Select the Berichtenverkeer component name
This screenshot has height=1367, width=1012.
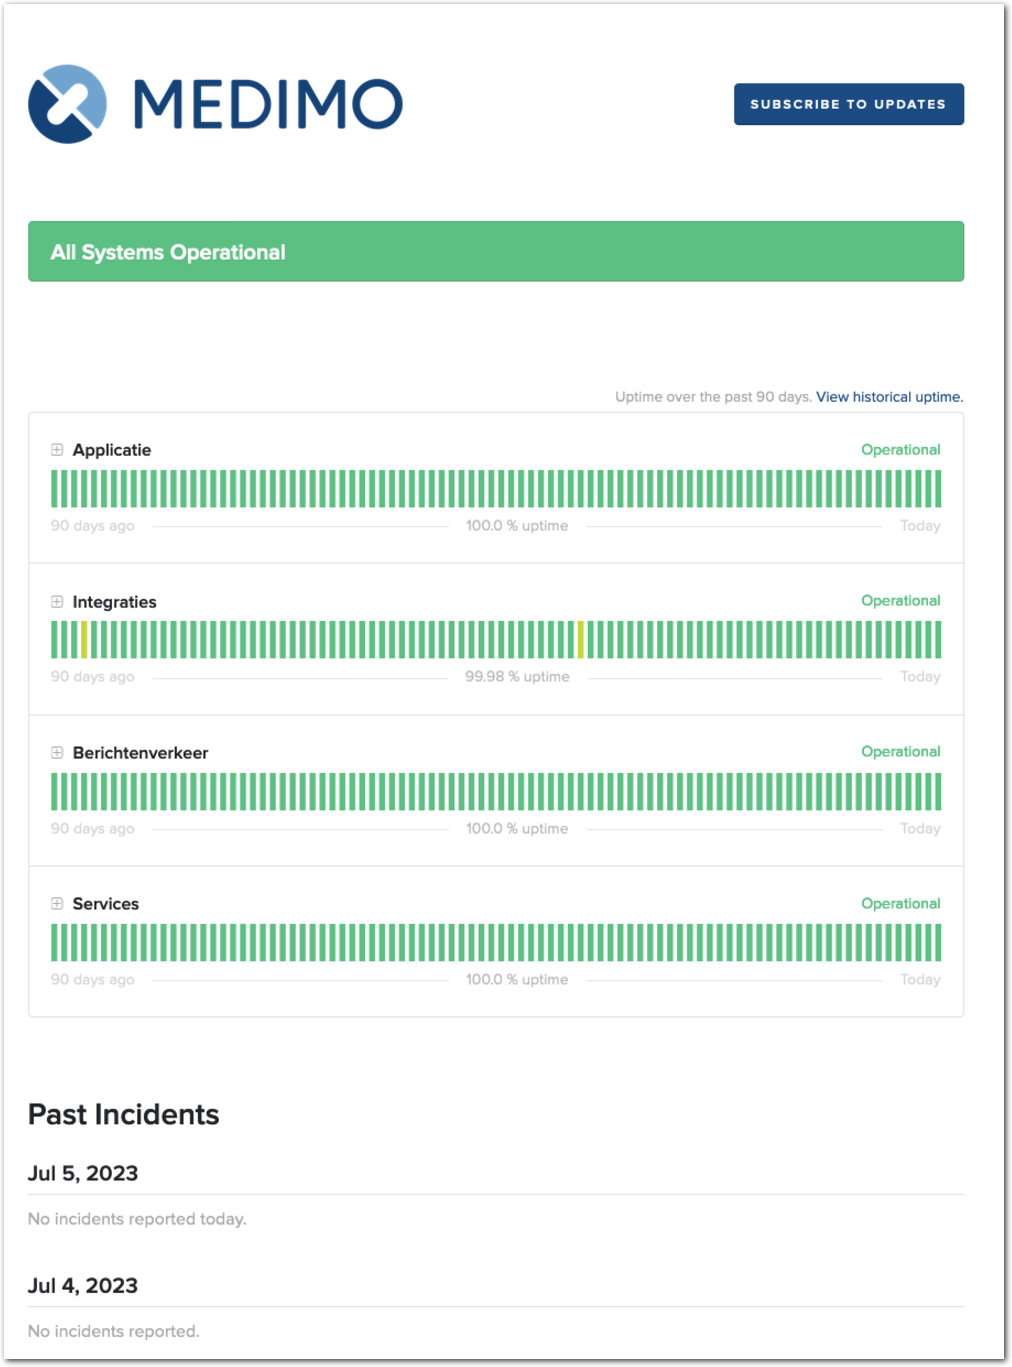point(140,753)
